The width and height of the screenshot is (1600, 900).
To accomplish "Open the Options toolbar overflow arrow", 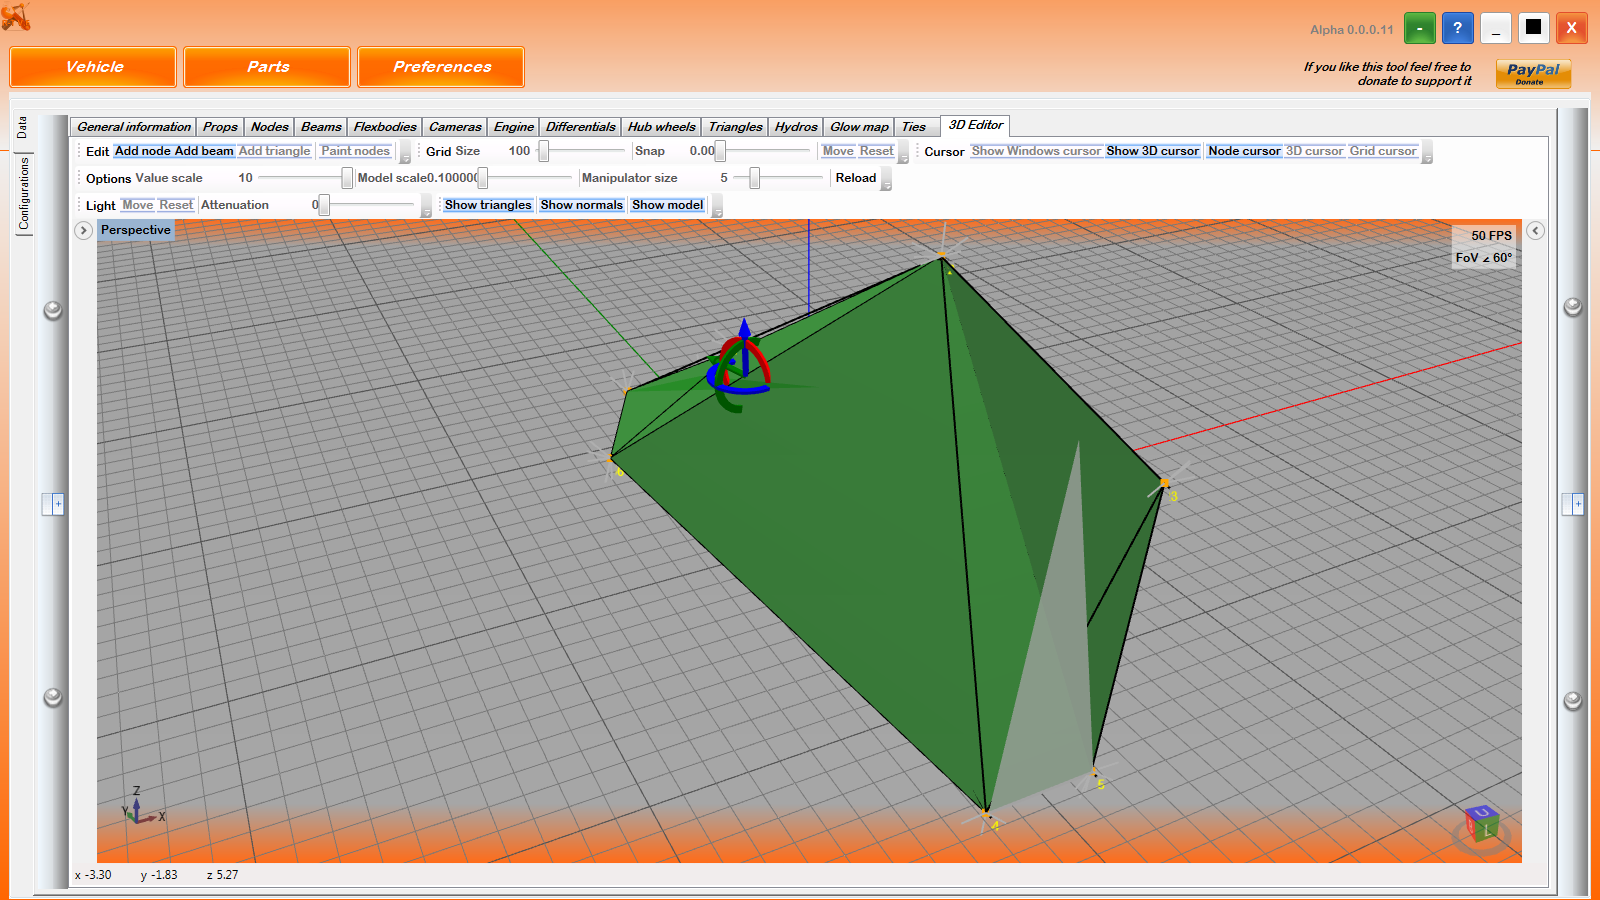I will 886,180.
